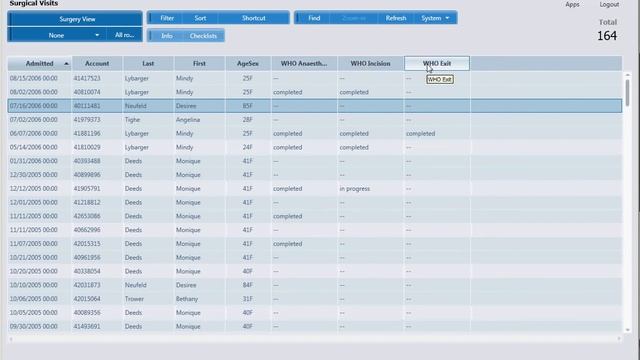The width and height of the screenshot is (640, 360).
Task: Open the Filter toolbar option
Action: 167,18
